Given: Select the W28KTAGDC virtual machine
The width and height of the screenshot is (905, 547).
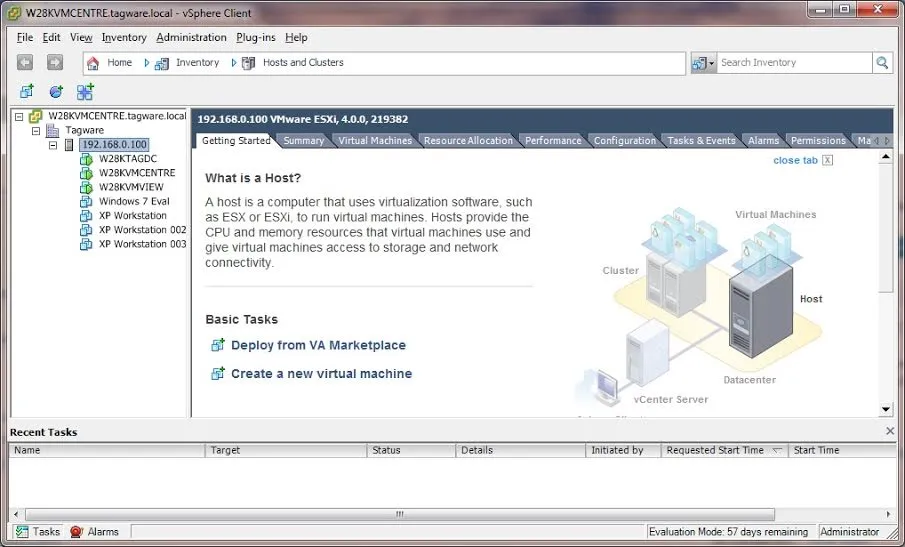Looking at the screenshot, I should 127,159.
